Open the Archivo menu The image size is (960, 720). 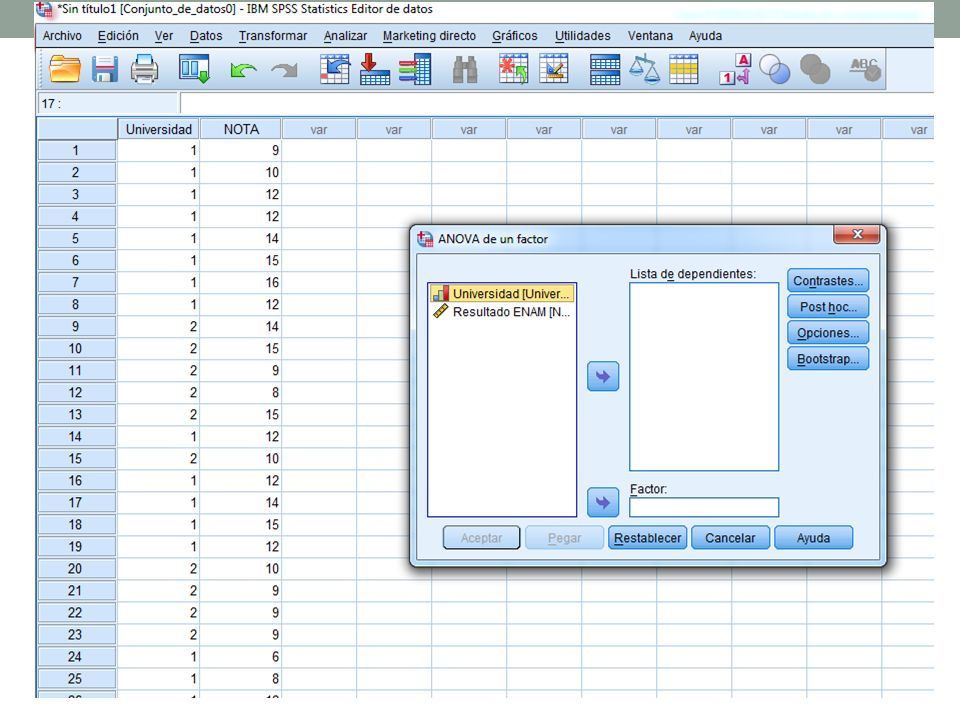pos(62,36)
